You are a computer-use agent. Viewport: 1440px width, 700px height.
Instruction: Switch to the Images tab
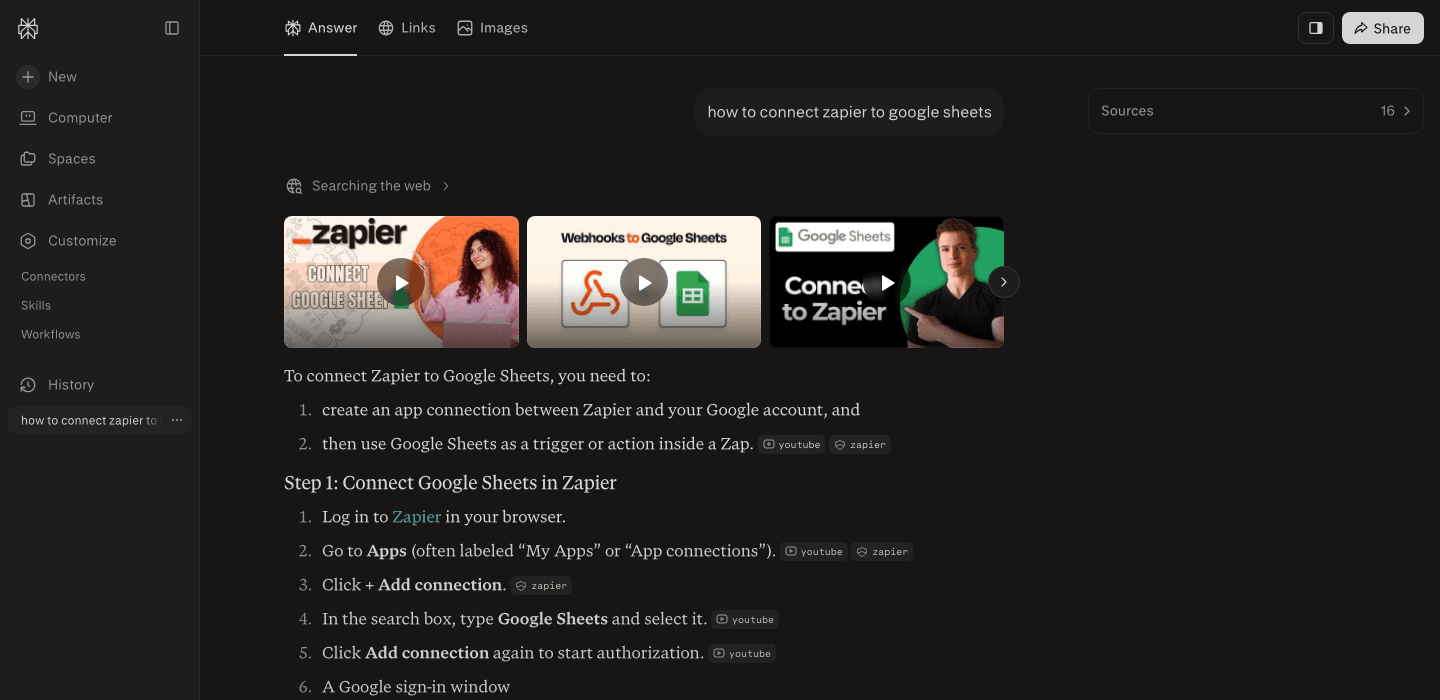pos(492,28)
